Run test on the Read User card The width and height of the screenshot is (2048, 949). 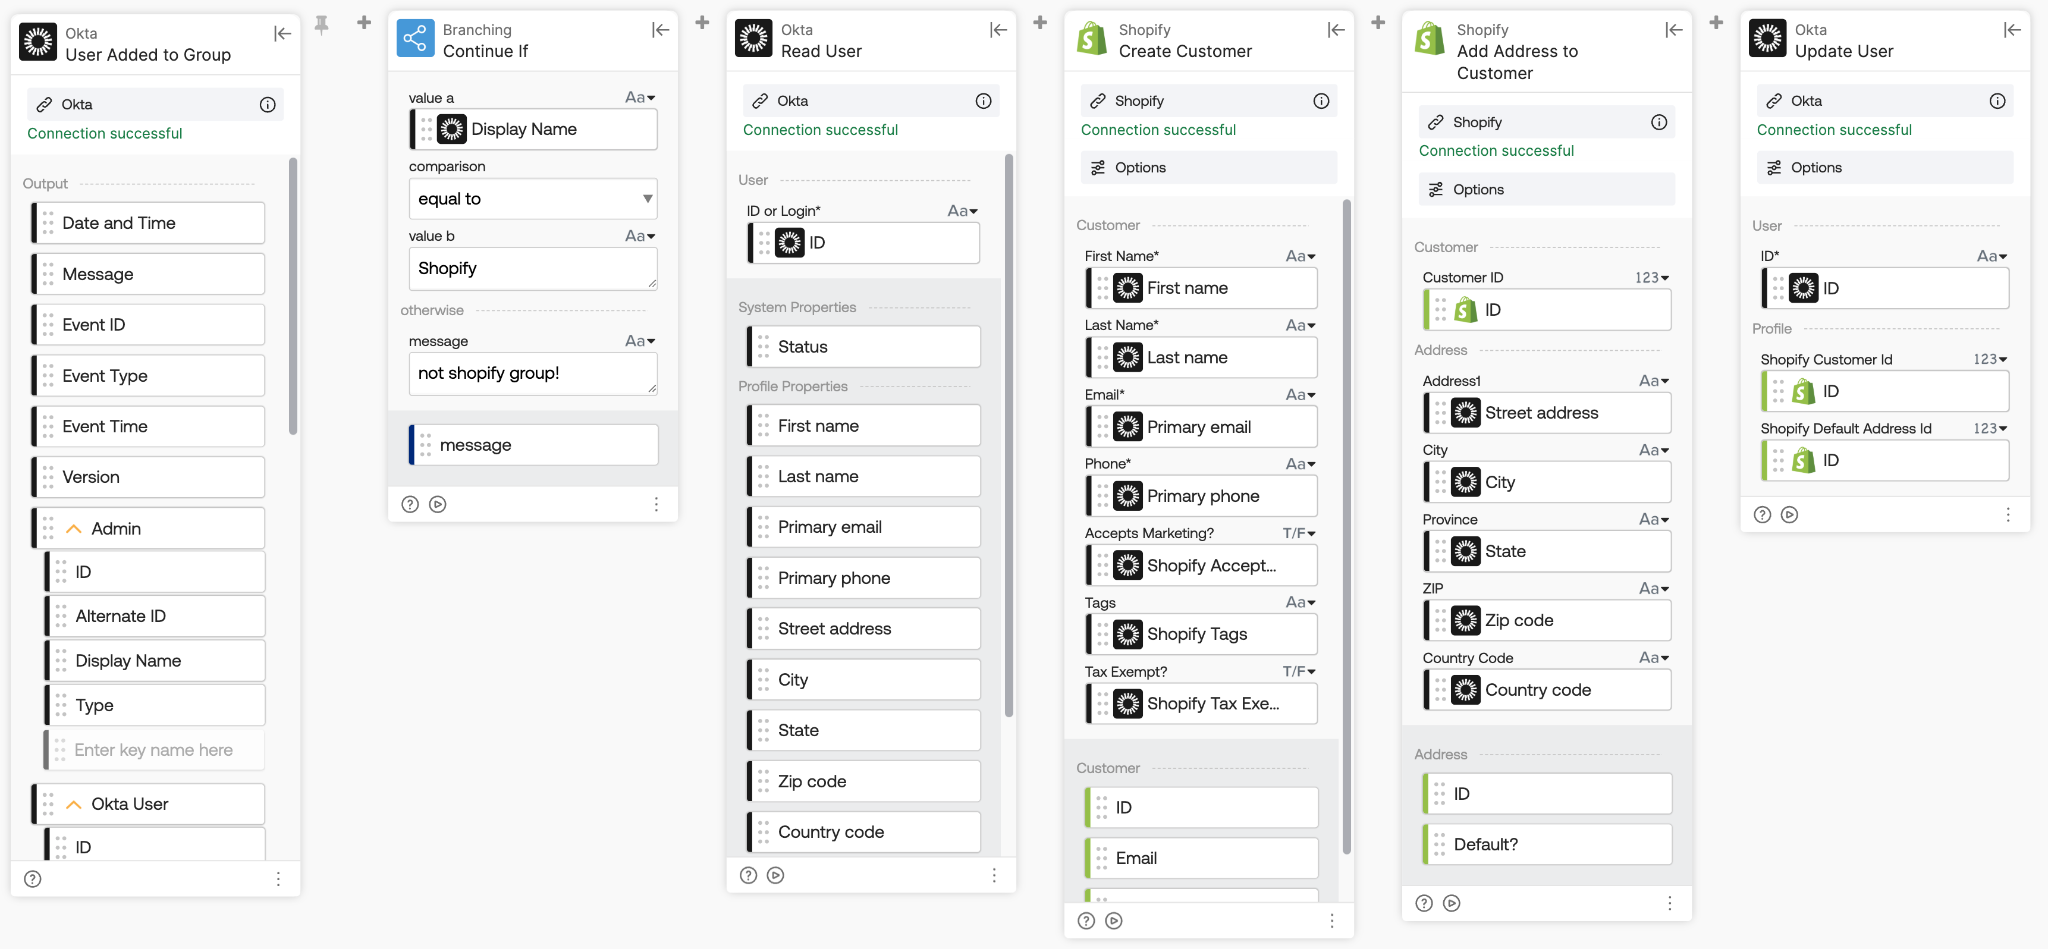click(x=776, y=875)
